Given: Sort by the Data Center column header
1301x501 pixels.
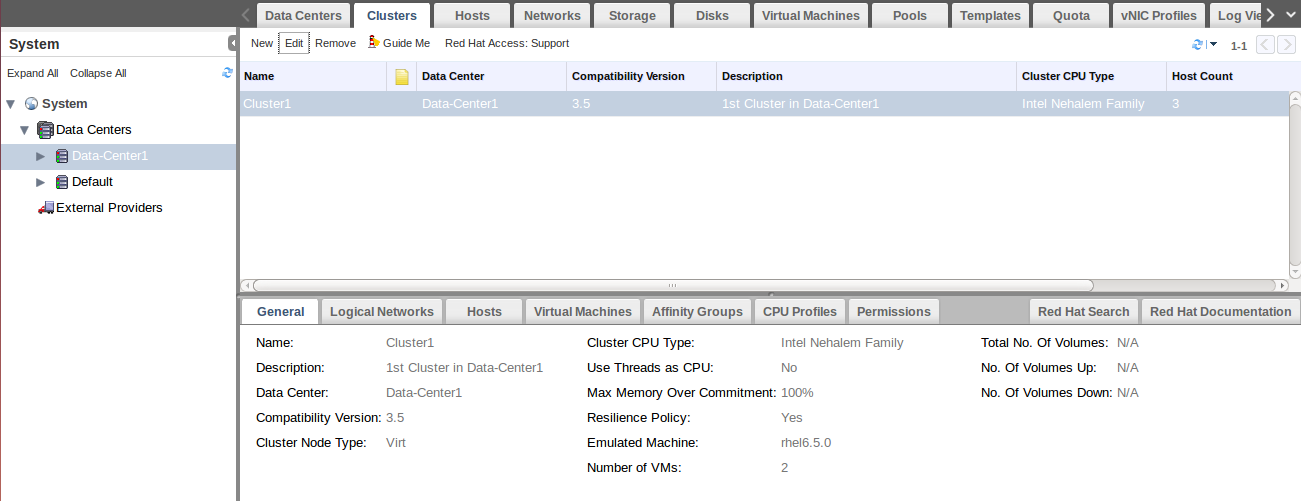Looking at the screenshot, I should tap(491, 77).
